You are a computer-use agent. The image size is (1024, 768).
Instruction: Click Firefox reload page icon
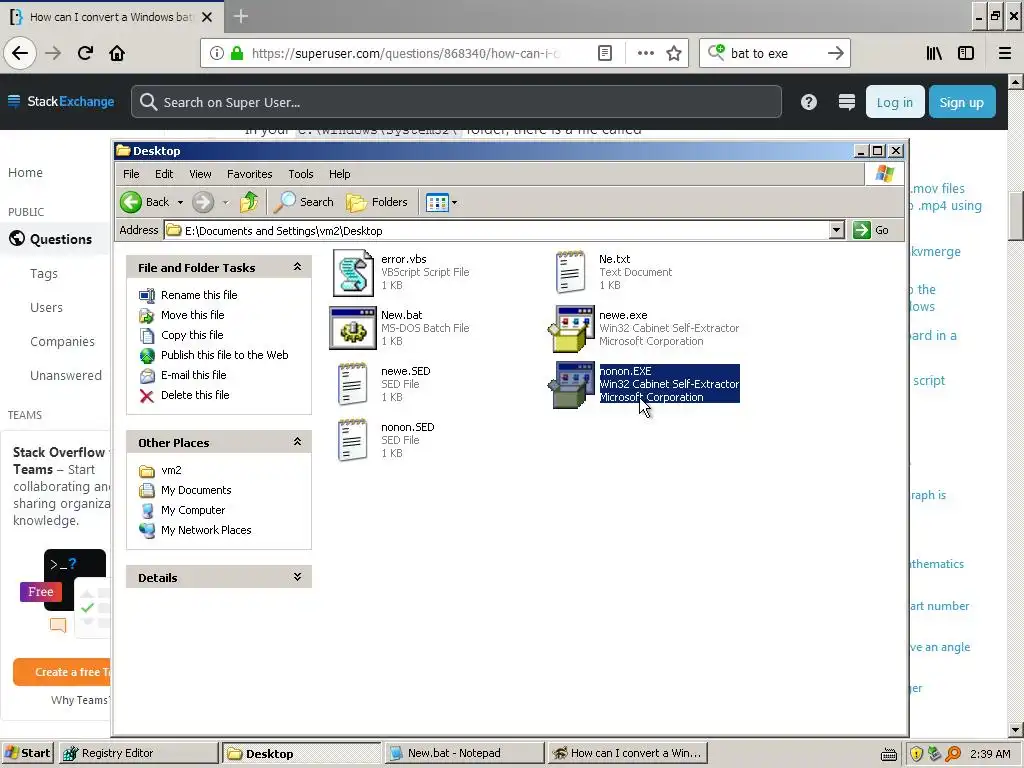point(85,53)
